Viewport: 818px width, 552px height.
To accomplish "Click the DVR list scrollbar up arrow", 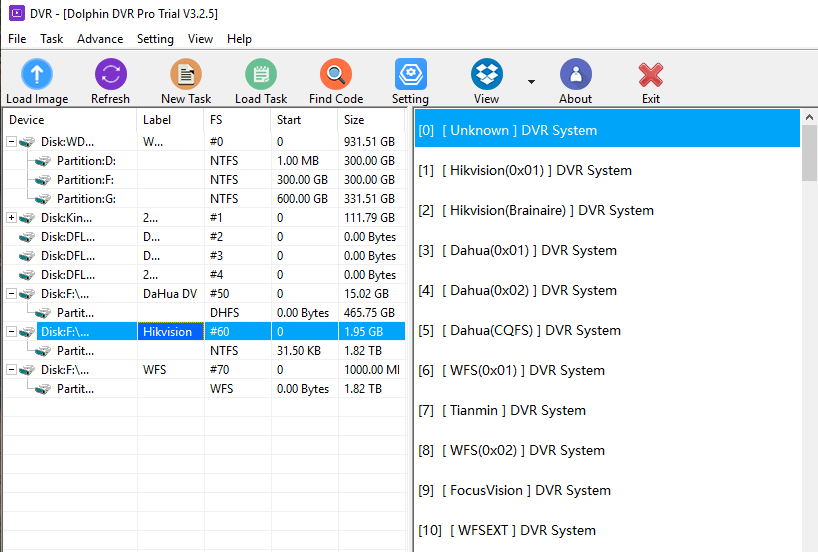I will click(x=810, y=117).
